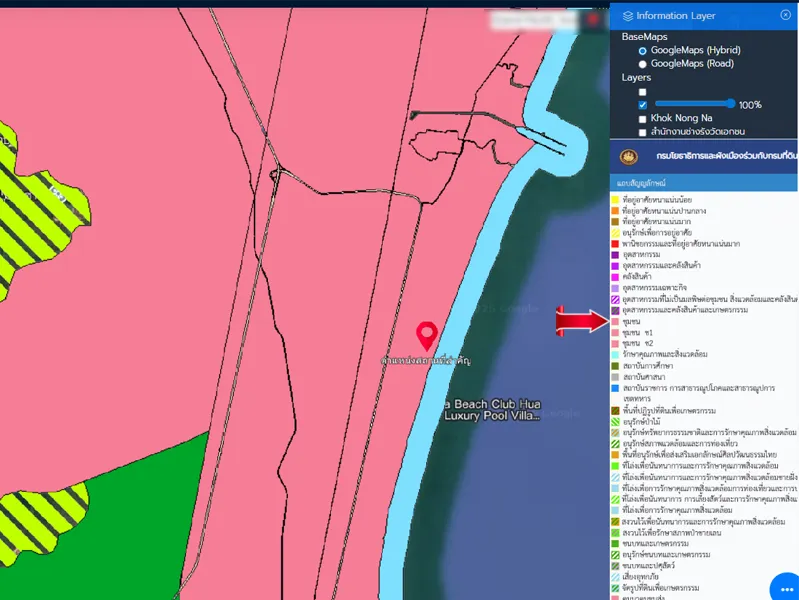This screenshot has height=600, width=800.
Task: Select GoogleMaps (Road) basemap radio
Action: [x=642, y=63]
